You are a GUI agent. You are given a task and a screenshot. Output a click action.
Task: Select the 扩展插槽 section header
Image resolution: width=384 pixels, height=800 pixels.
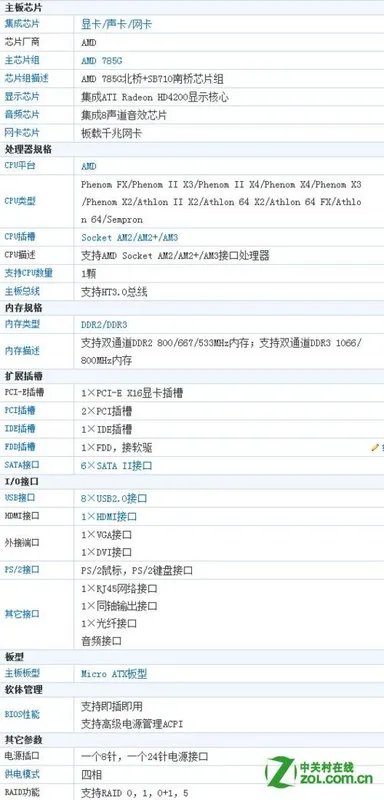pos(23,377)
